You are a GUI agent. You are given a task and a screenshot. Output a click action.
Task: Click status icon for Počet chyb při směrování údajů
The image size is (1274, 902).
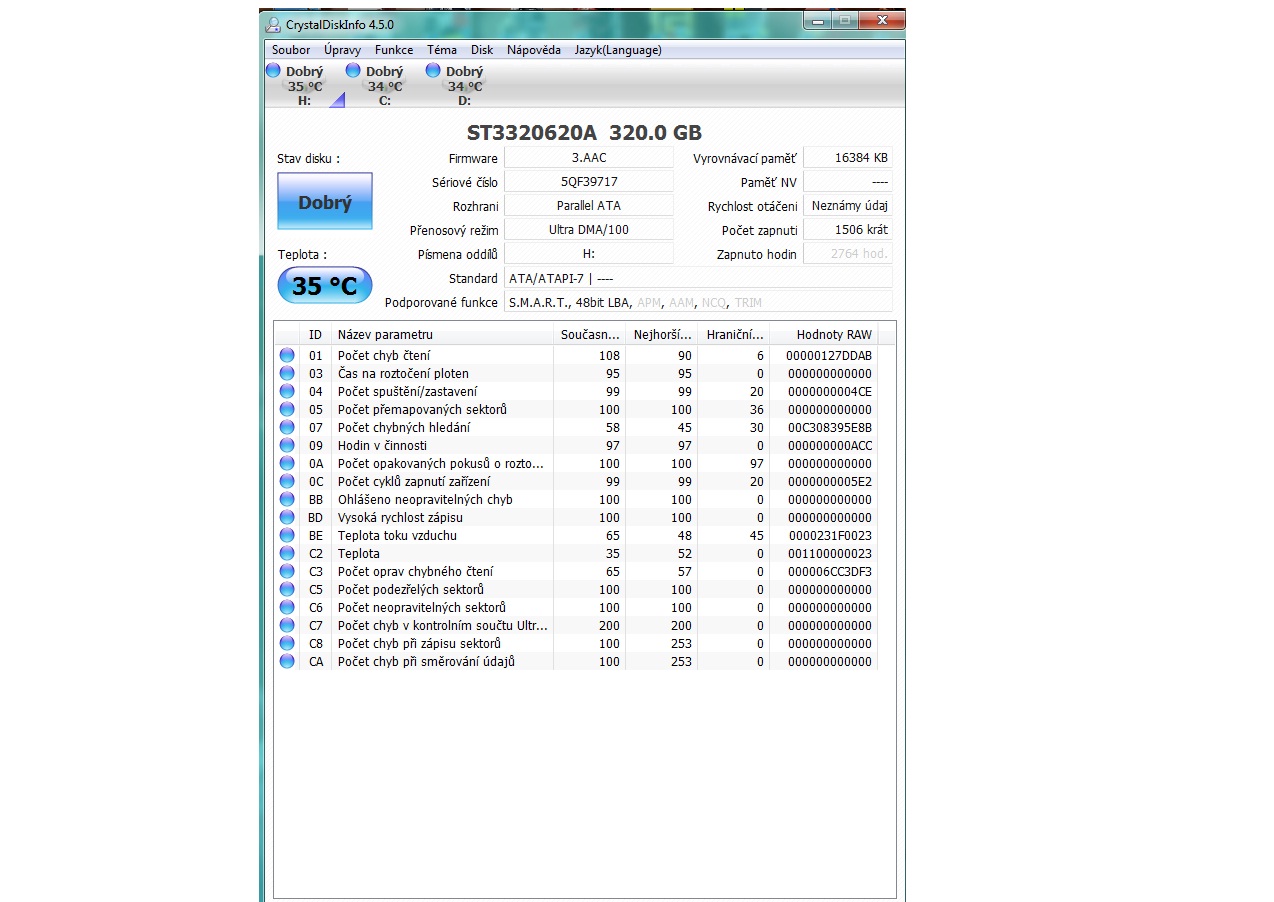pyautogui.click(x=287, y=661)
